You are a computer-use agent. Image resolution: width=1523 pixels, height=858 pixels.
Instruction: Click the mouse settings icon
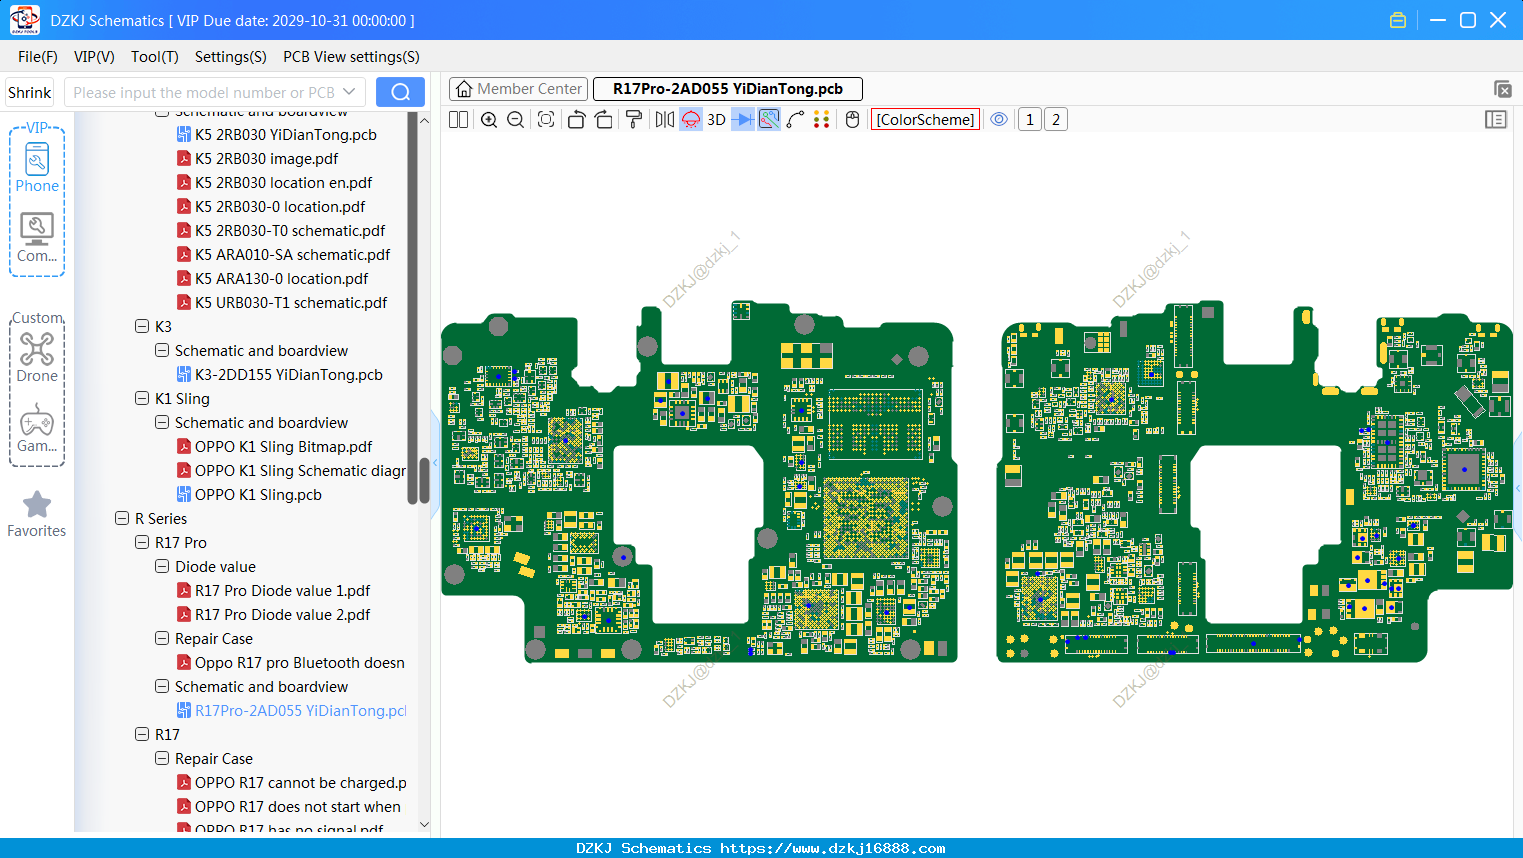tap(853, 120)
